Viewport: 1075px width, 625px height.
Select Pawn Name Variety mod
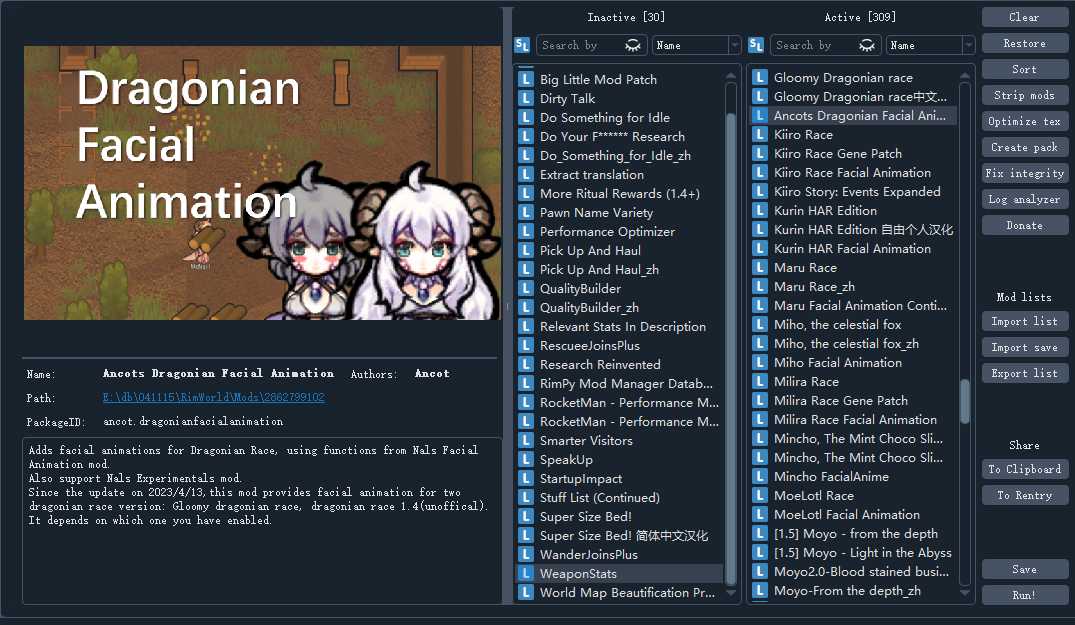click(x=619, y=212)
